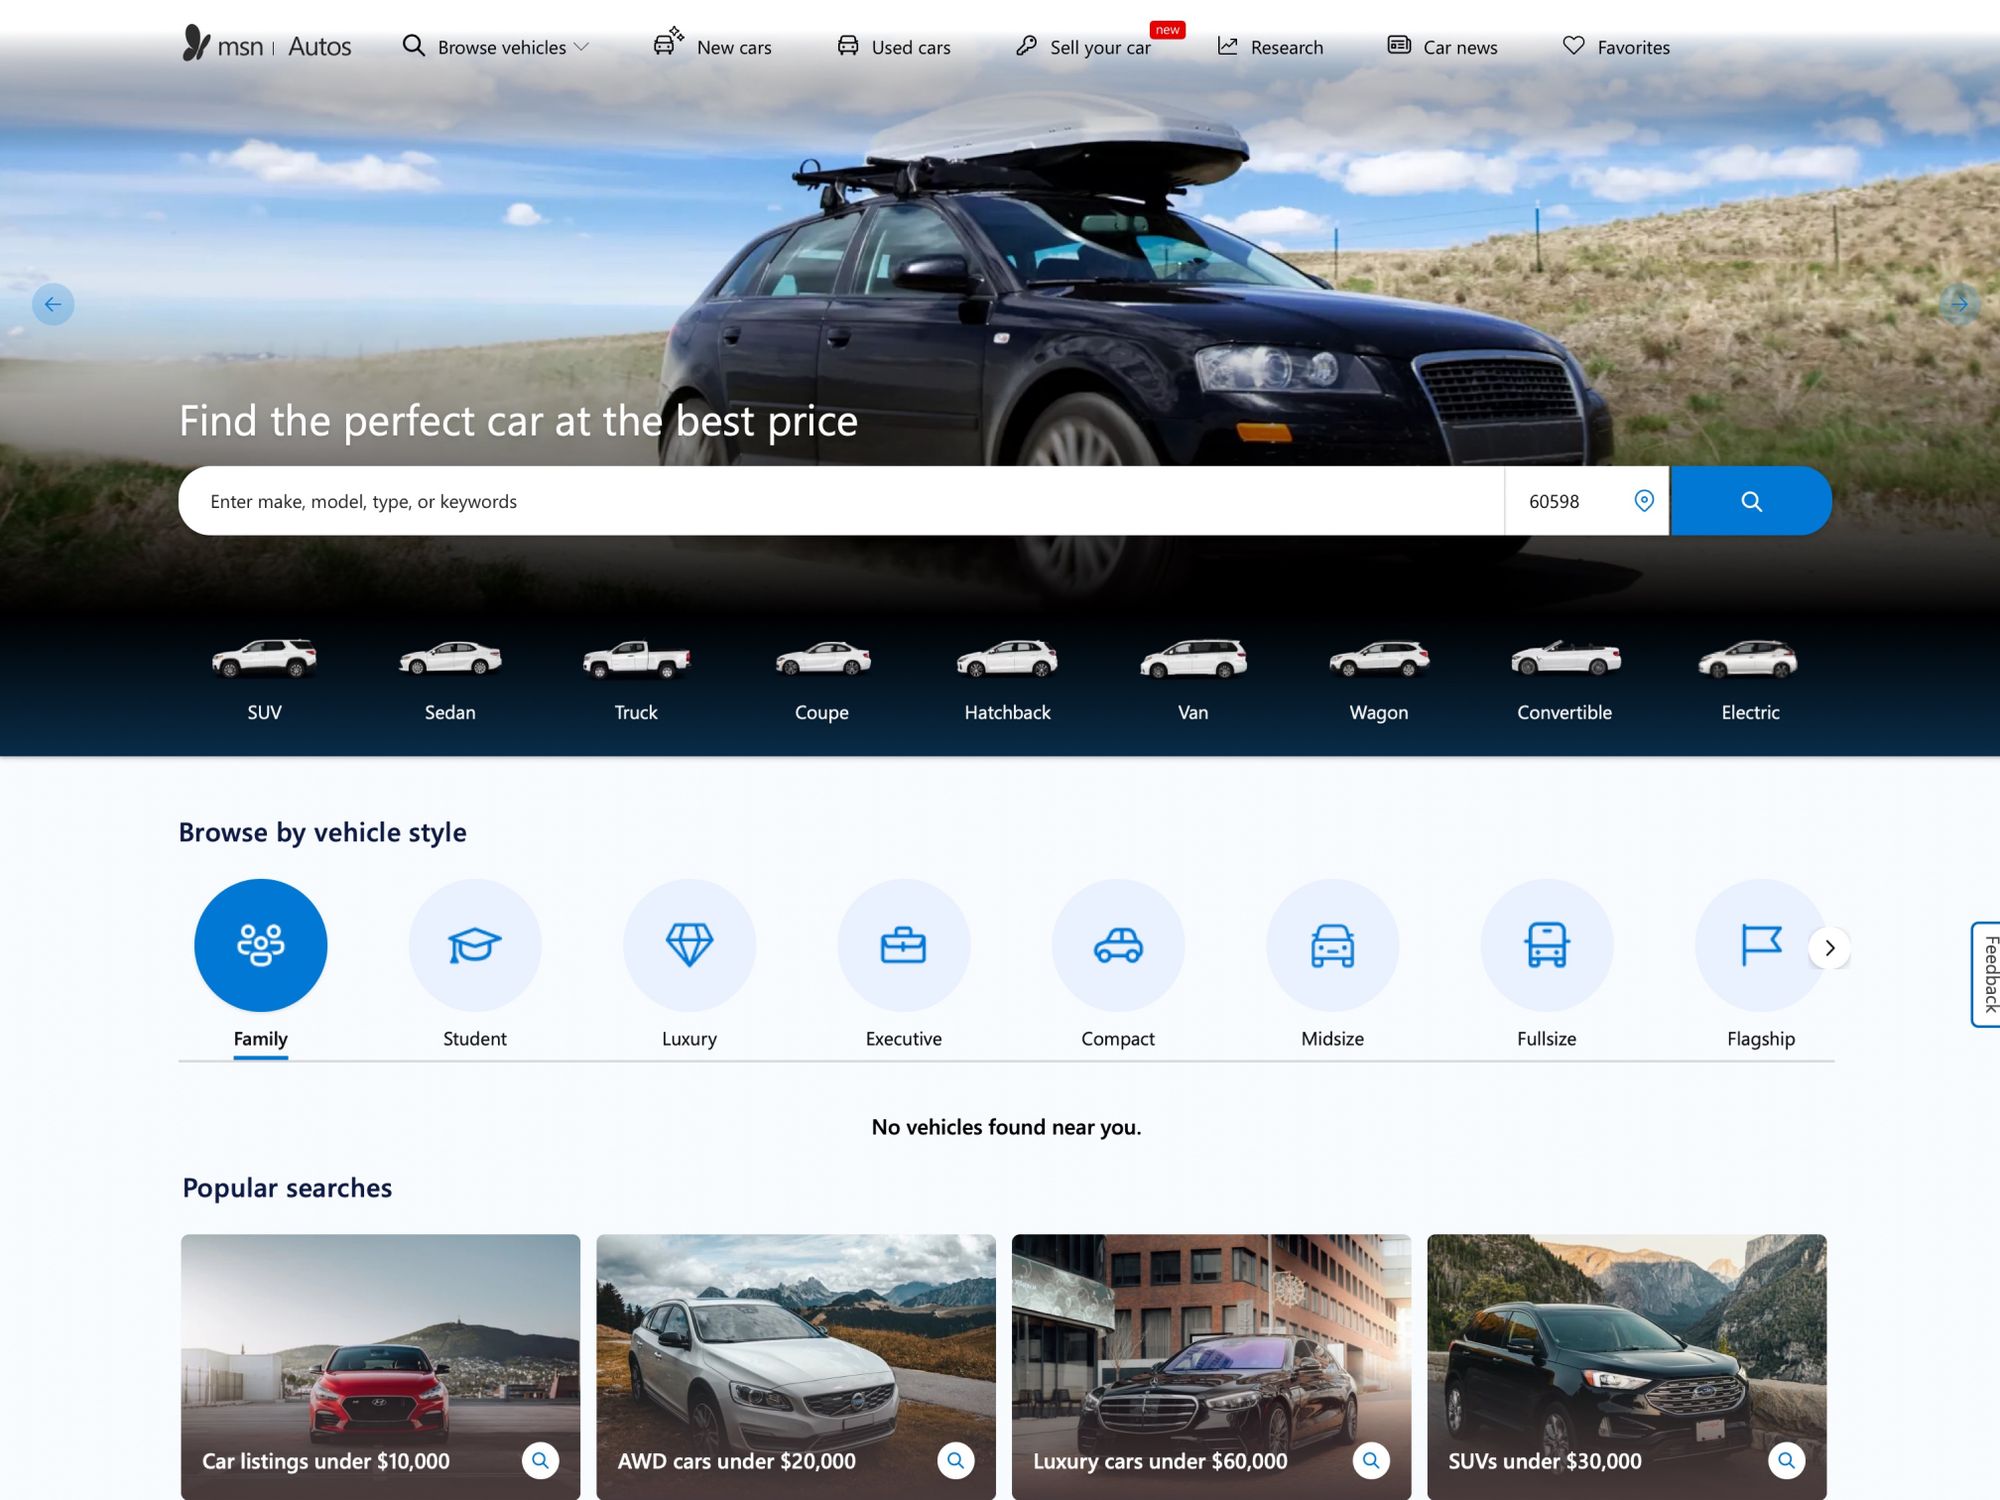The width and height of the screenshot is (2000, 1500).
Task: Open SUVs under $30,000 search thumbnail
Action: (1627, 1368)
